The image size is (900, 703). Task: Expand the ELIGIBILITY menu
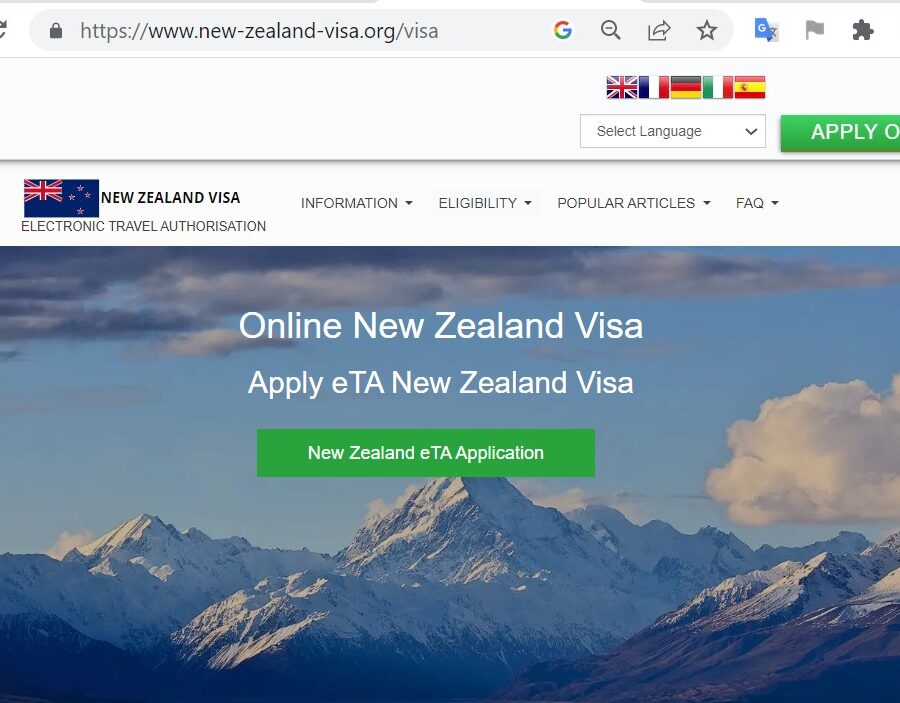click(x=485, y=203)
